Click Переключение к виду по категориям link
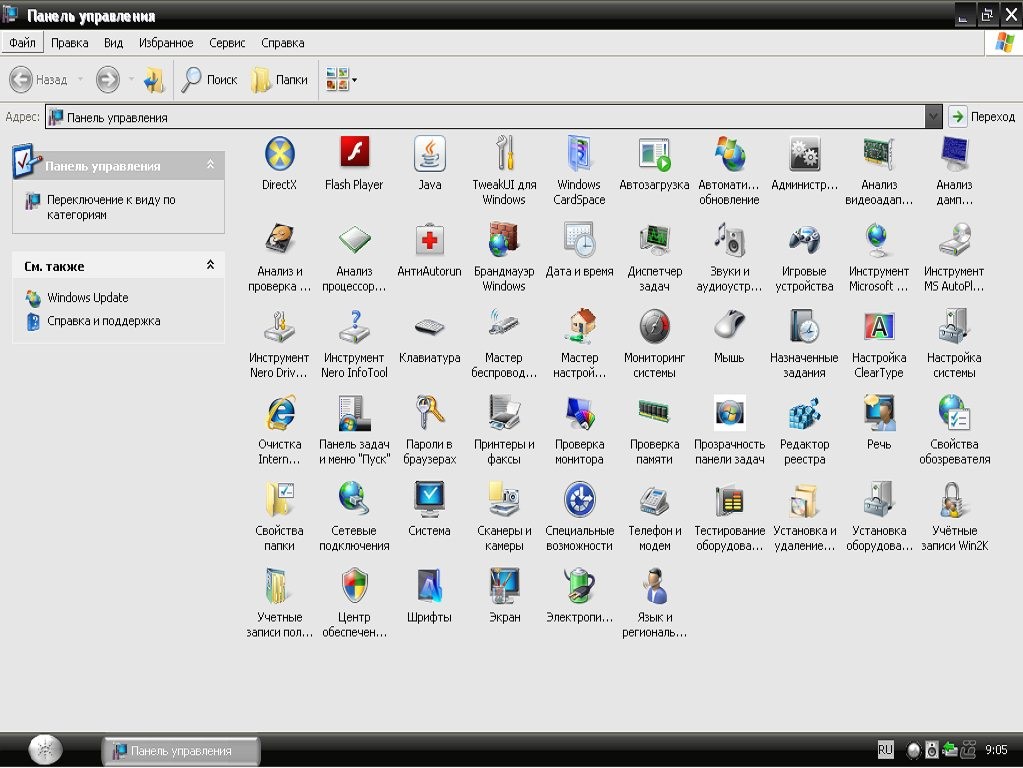This screenshot has height=768, width=1023. (111, 207)
